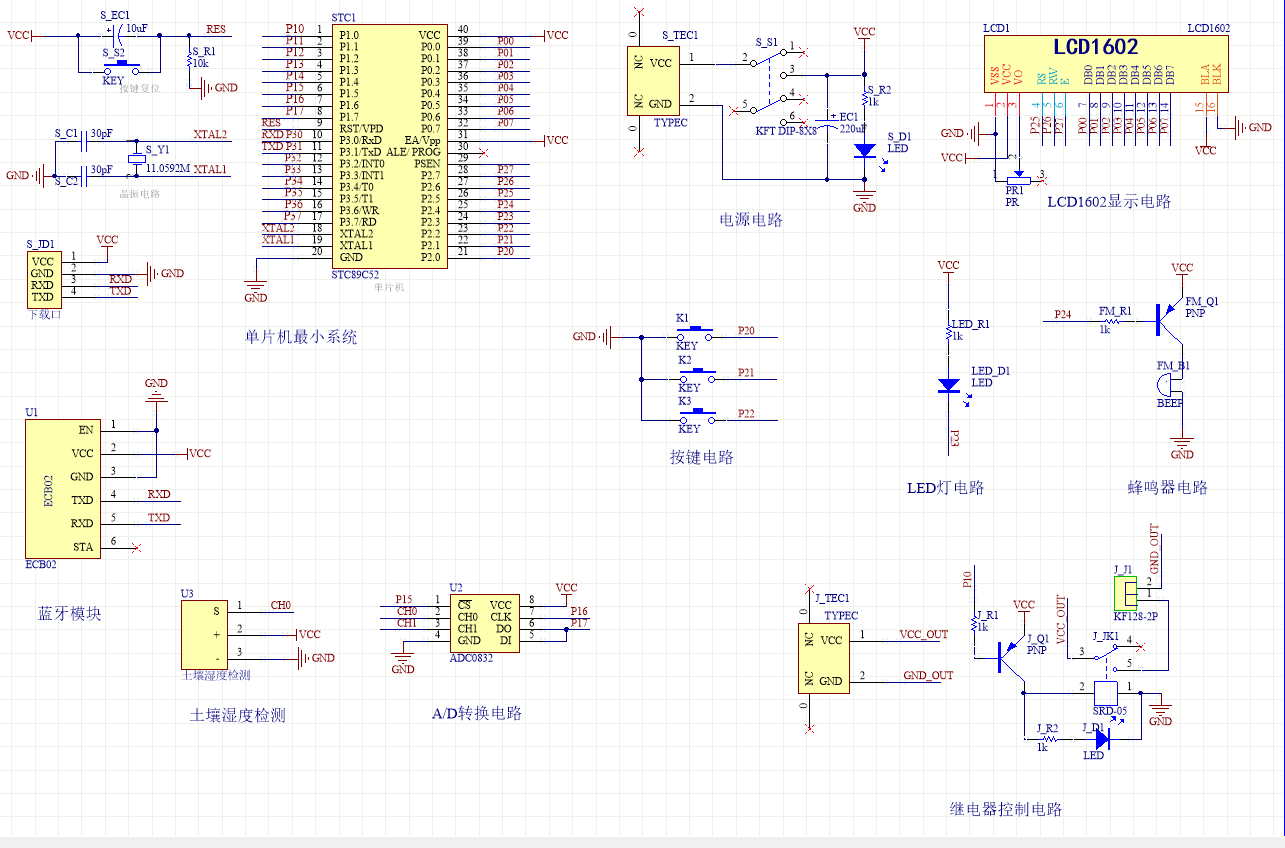Select the PR1 potentiometer under the LCD
This screenshot has width=1285, height=848.
(x=1015, y=177)
